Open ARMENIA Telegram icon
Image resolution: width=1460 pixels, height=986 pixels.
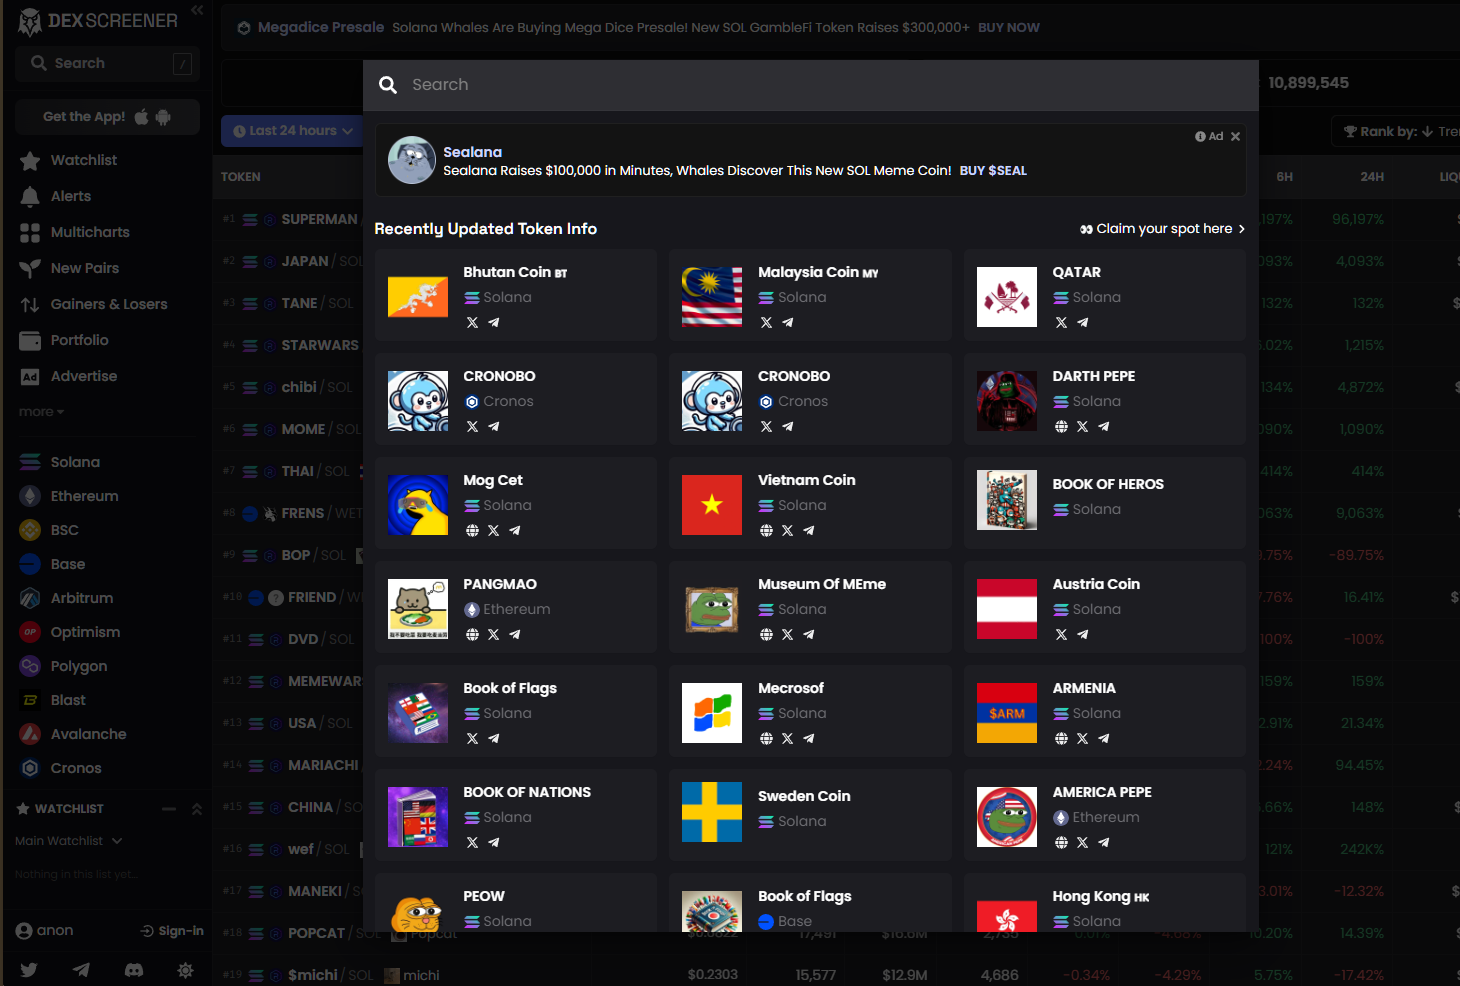[1104, 739]
